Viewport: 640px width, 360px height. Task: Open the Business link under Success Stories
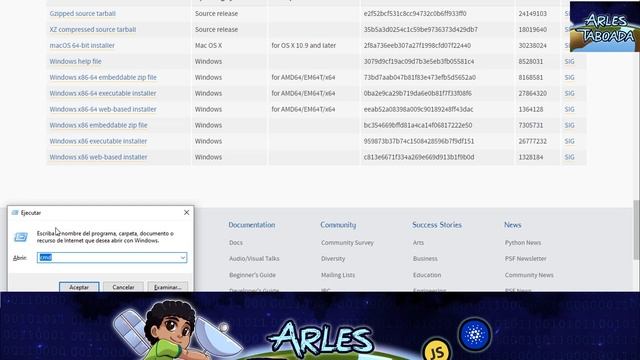click(425, 258)
